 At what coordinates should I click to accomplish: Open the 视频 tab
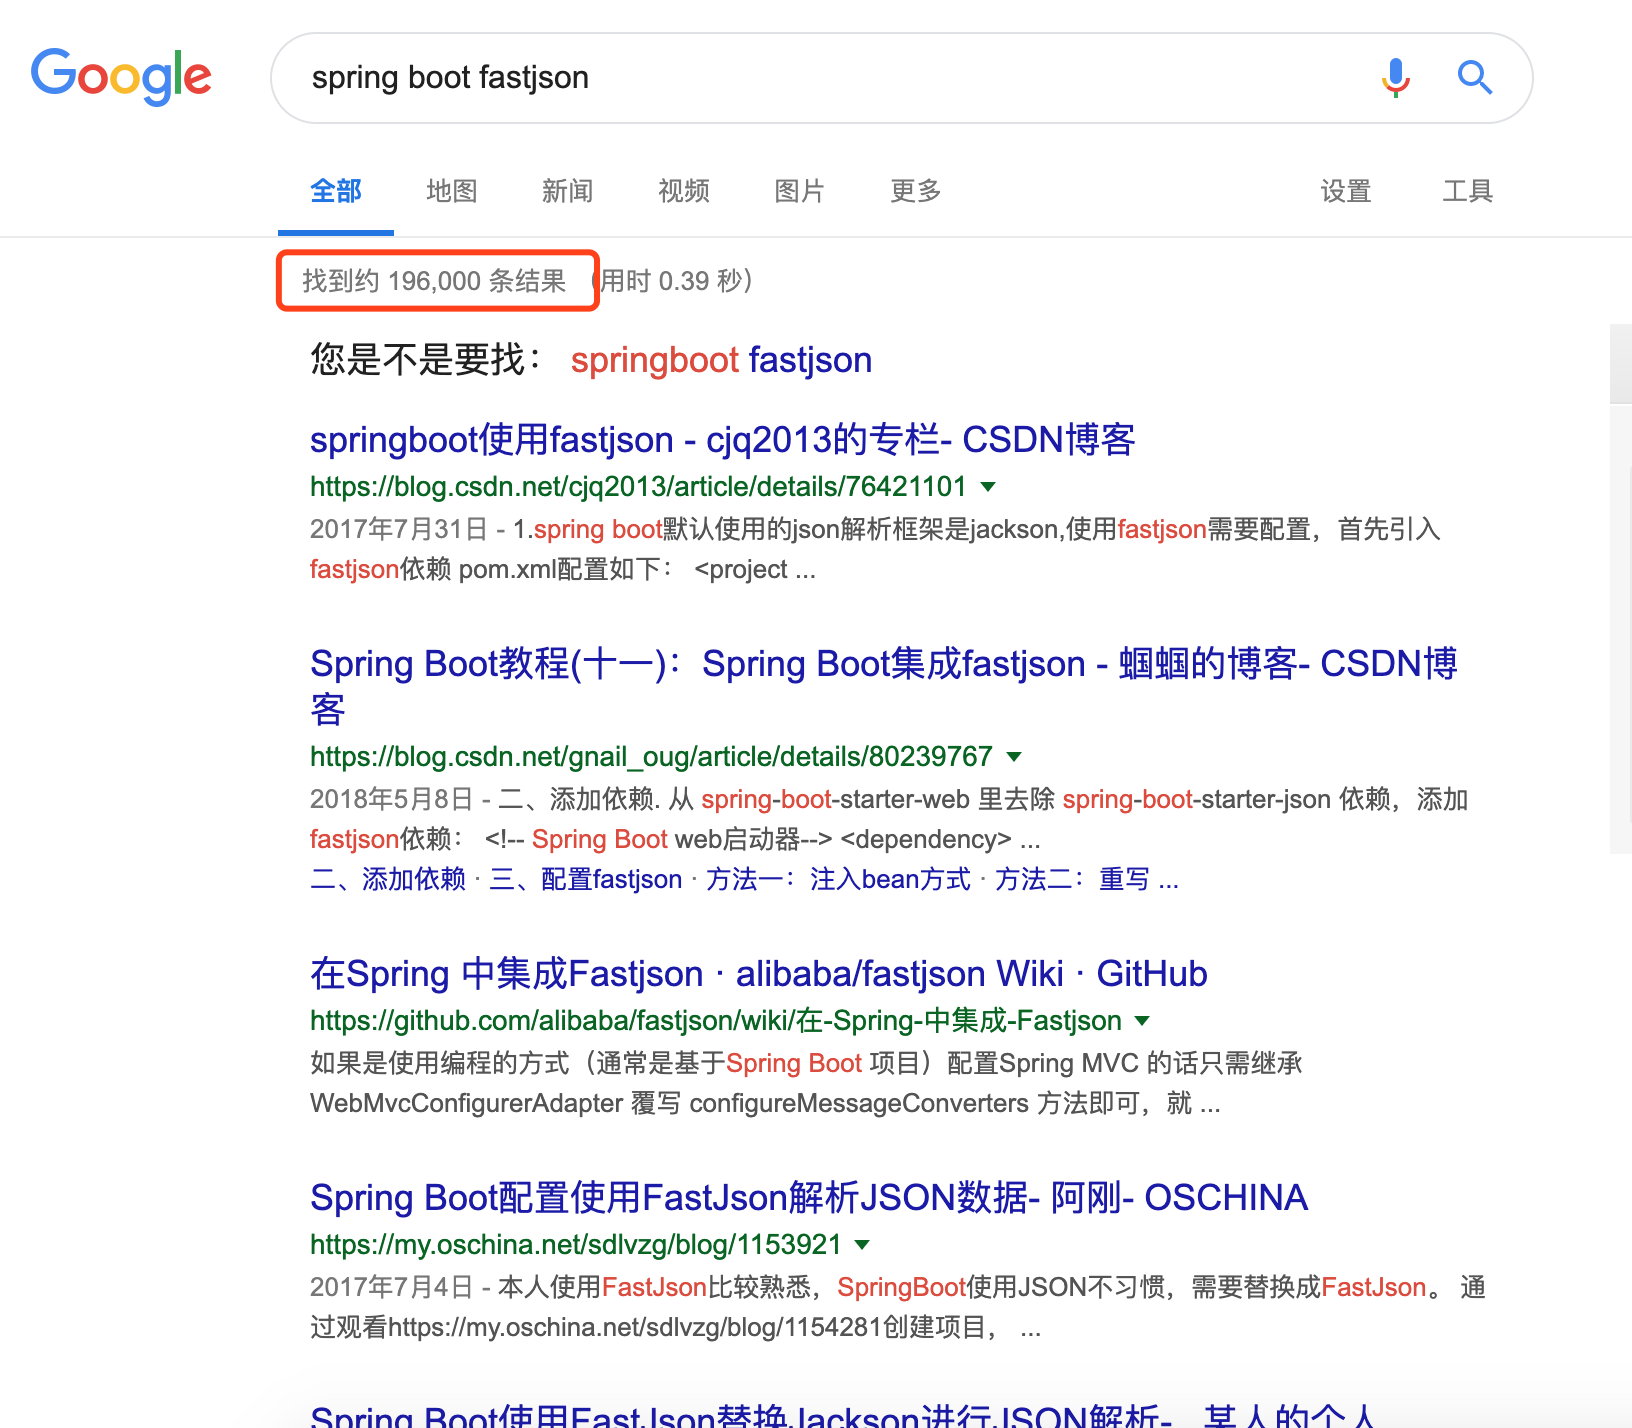[x=684, y=191]
